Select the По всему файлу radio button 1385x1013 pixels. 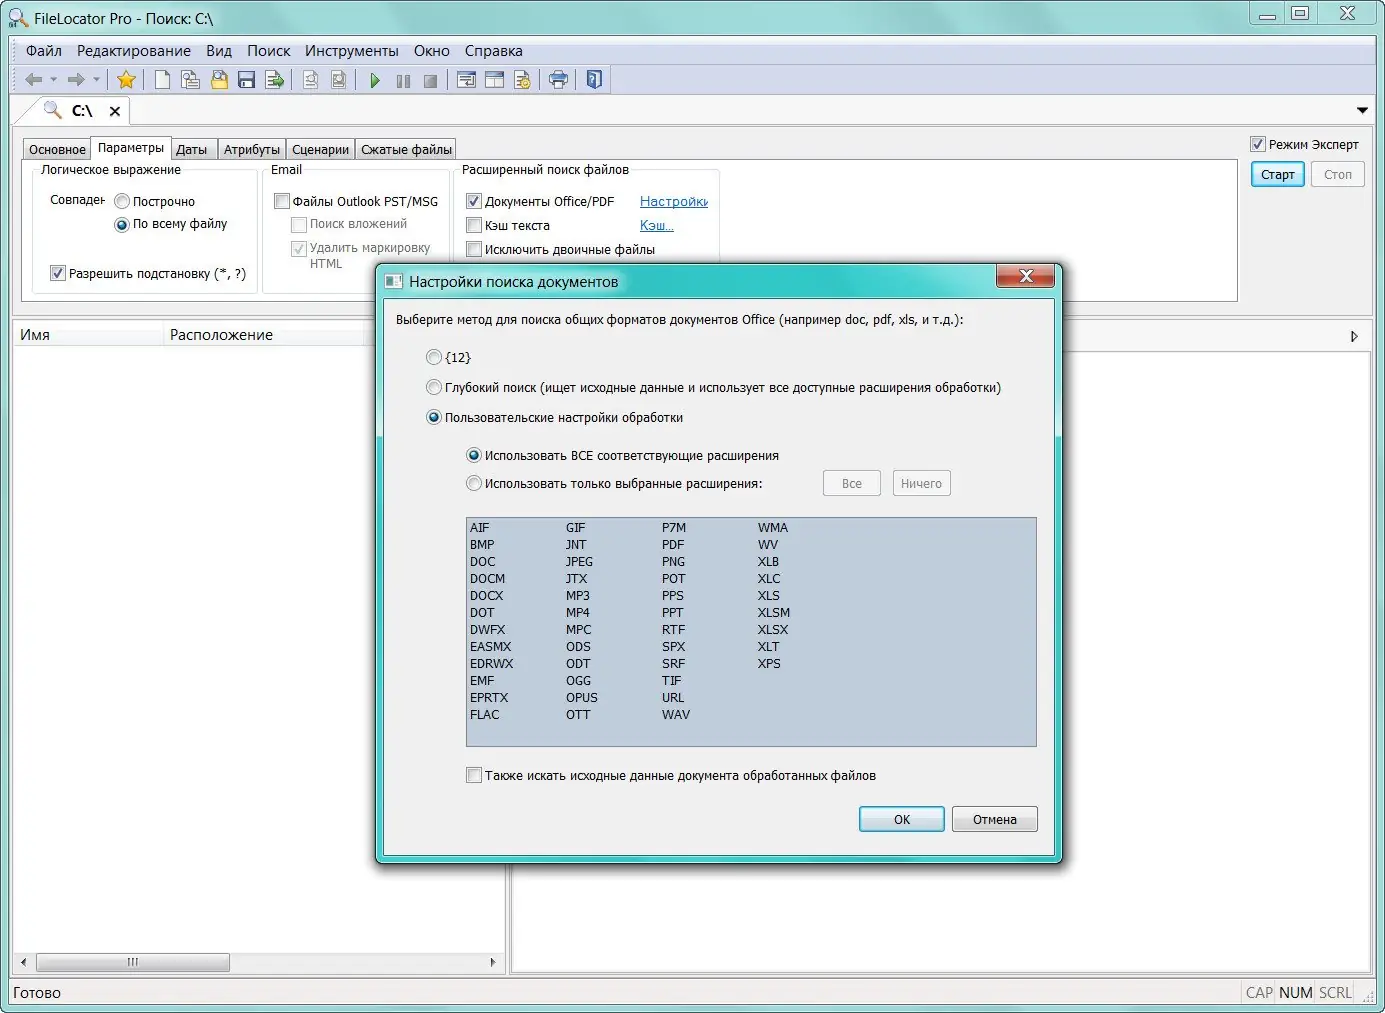122,224
